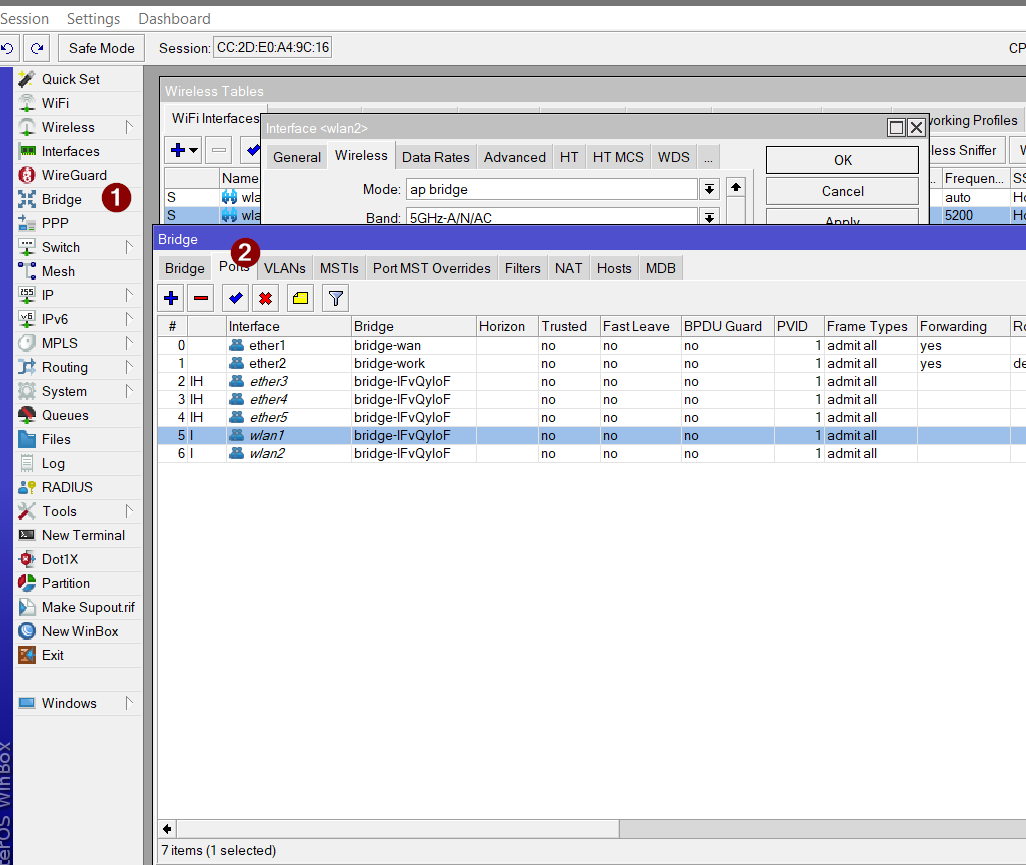
Task: Click the blue checkmark enable icon in Bridge toolbar
Action: coord(236,298)
